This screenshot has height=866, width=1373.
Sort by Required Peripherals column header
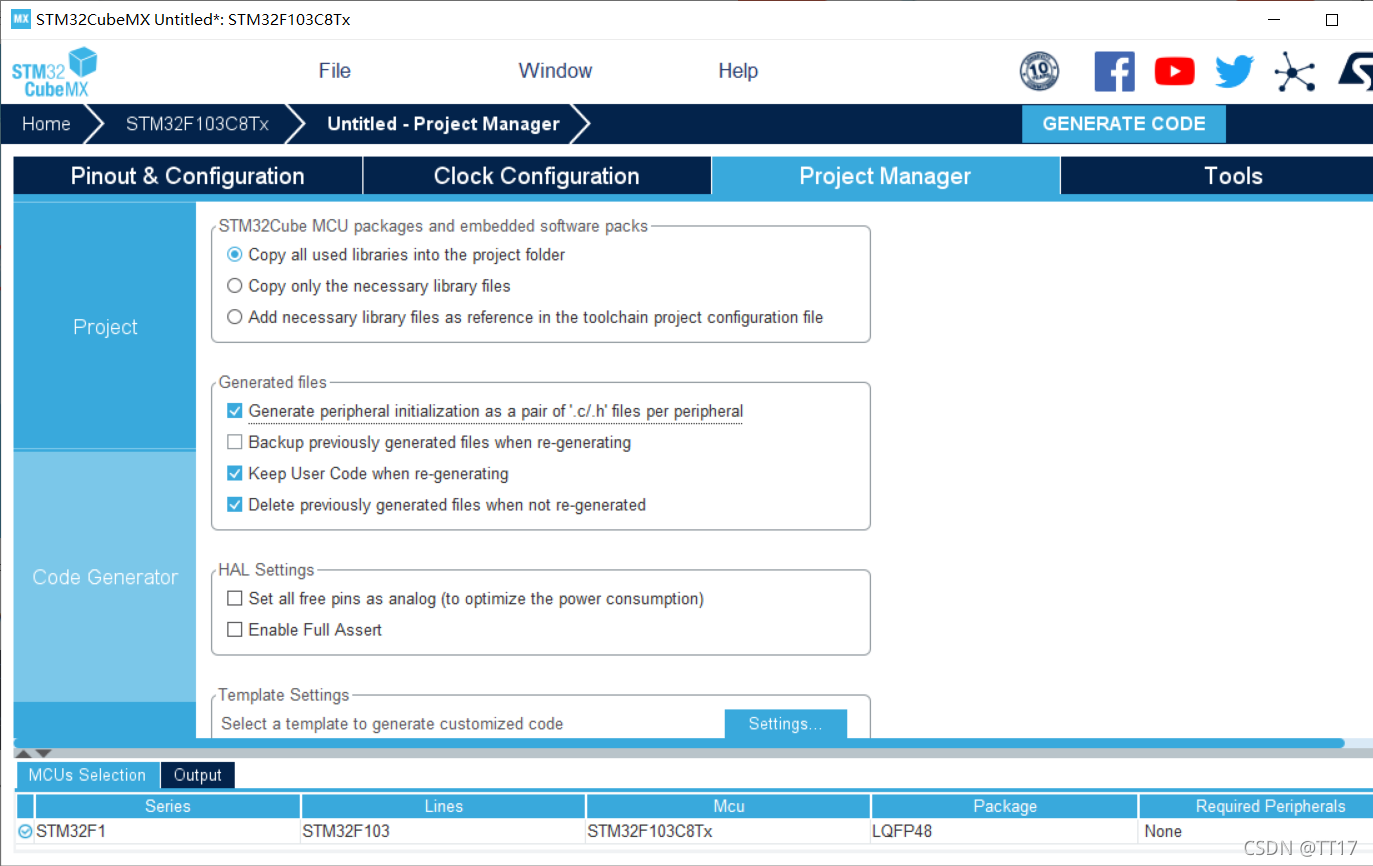pyautogui.click(x=1257, y=806)
